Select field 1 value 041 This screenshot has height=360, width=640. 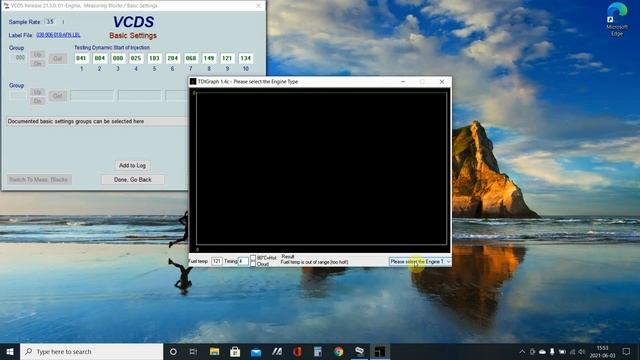81,58
